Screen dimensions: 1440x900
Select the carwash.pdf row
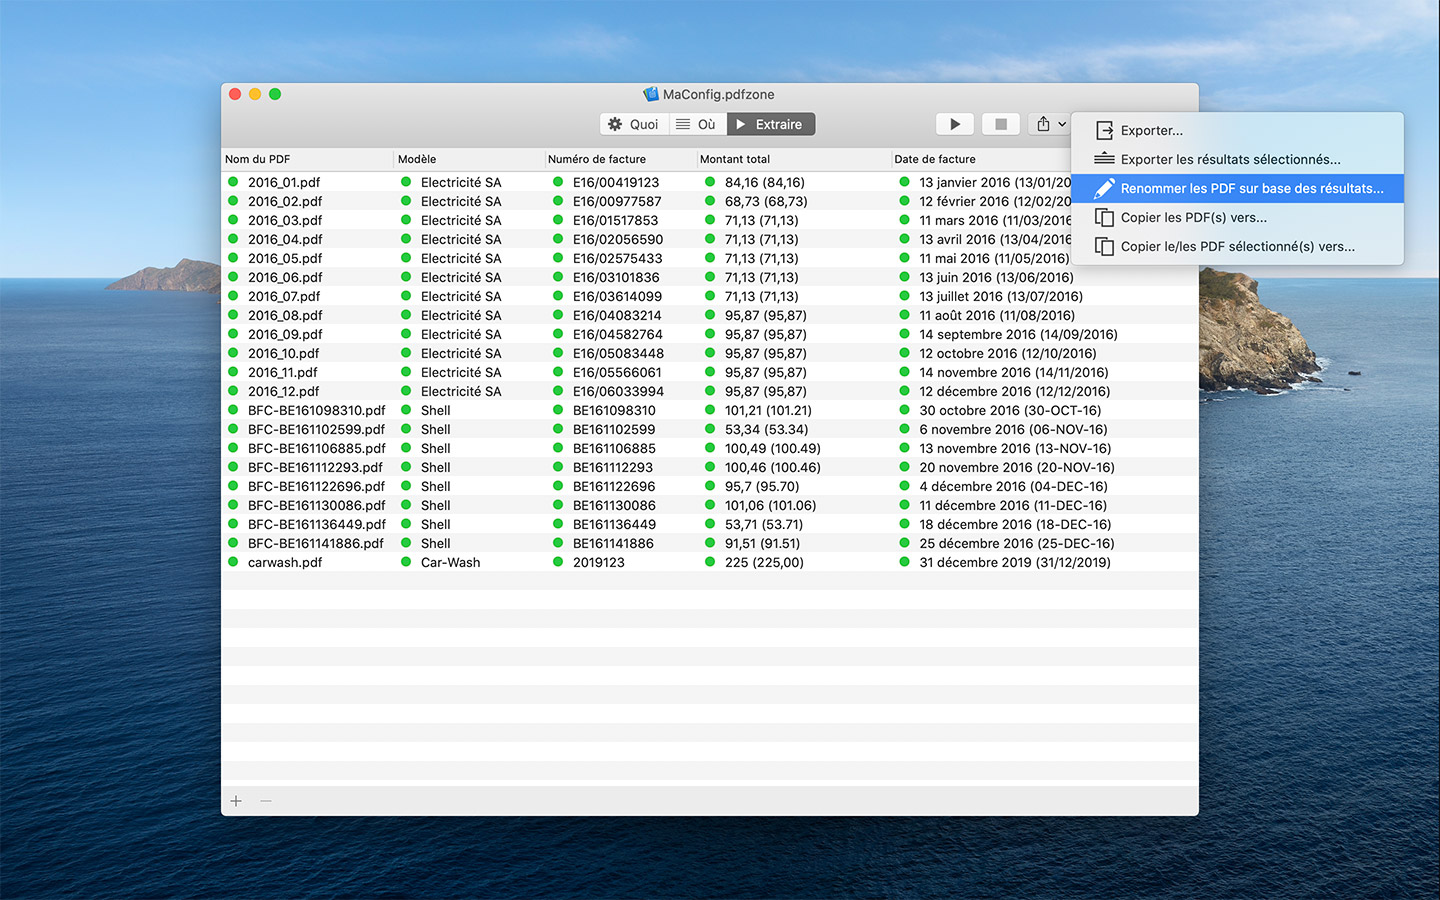click(285, 562)
